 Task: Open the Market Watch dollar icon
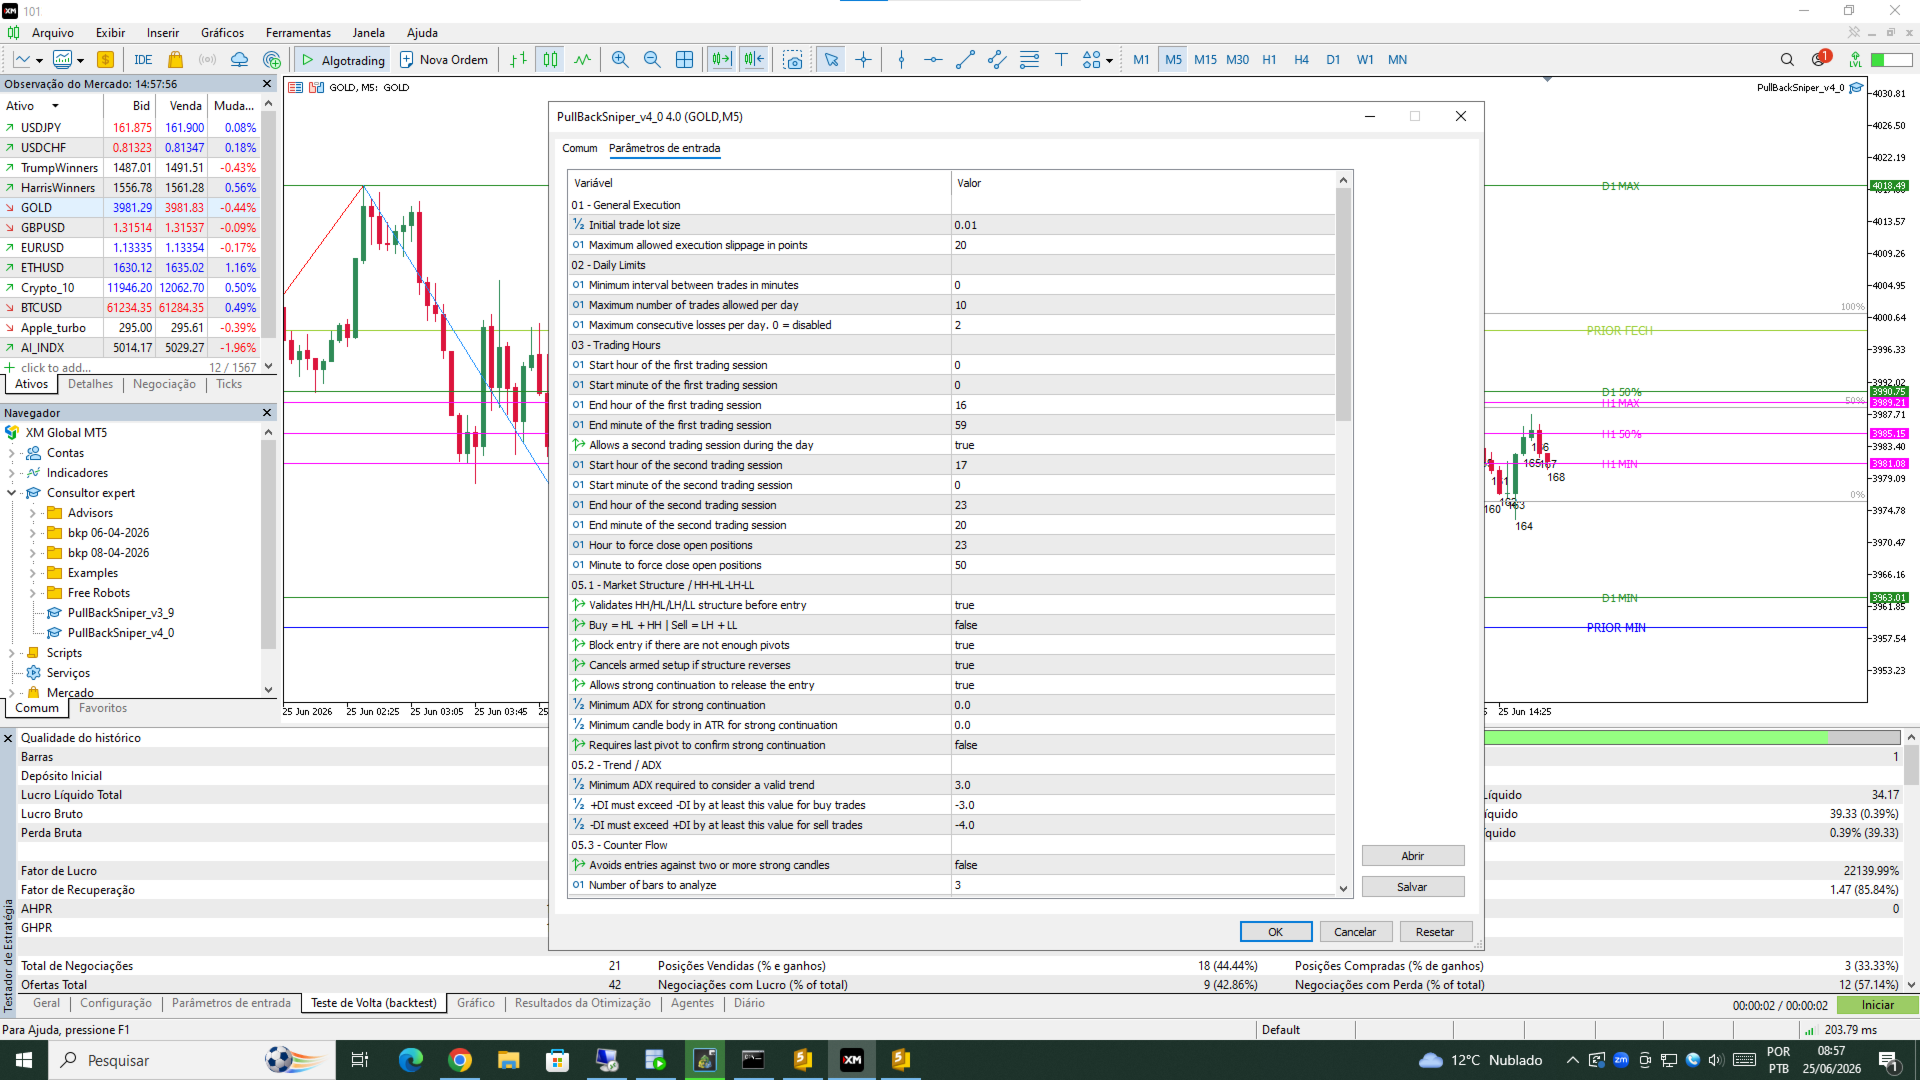pyautogui.click(x=105, y=60)
